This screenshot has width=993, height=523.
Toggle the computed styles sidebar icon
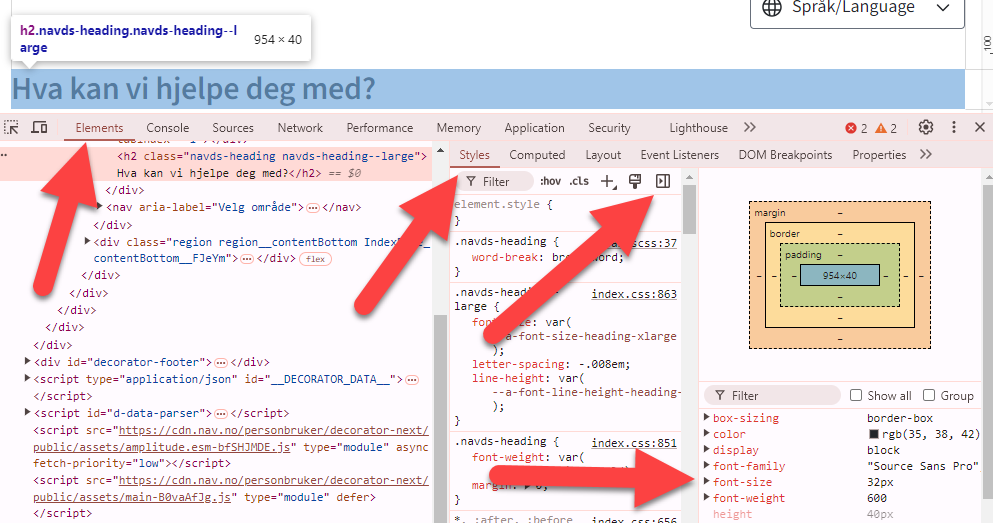(663, 182)
